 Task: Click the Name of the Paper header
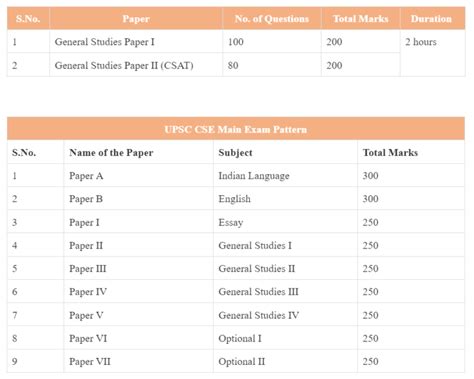pyautogui.click(x=138, y=152)
